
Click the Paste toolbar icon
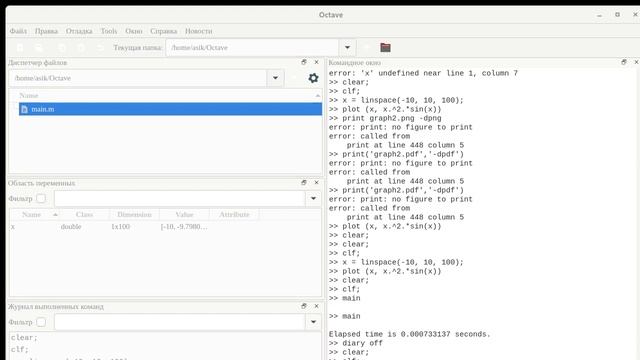coord(81,48)
